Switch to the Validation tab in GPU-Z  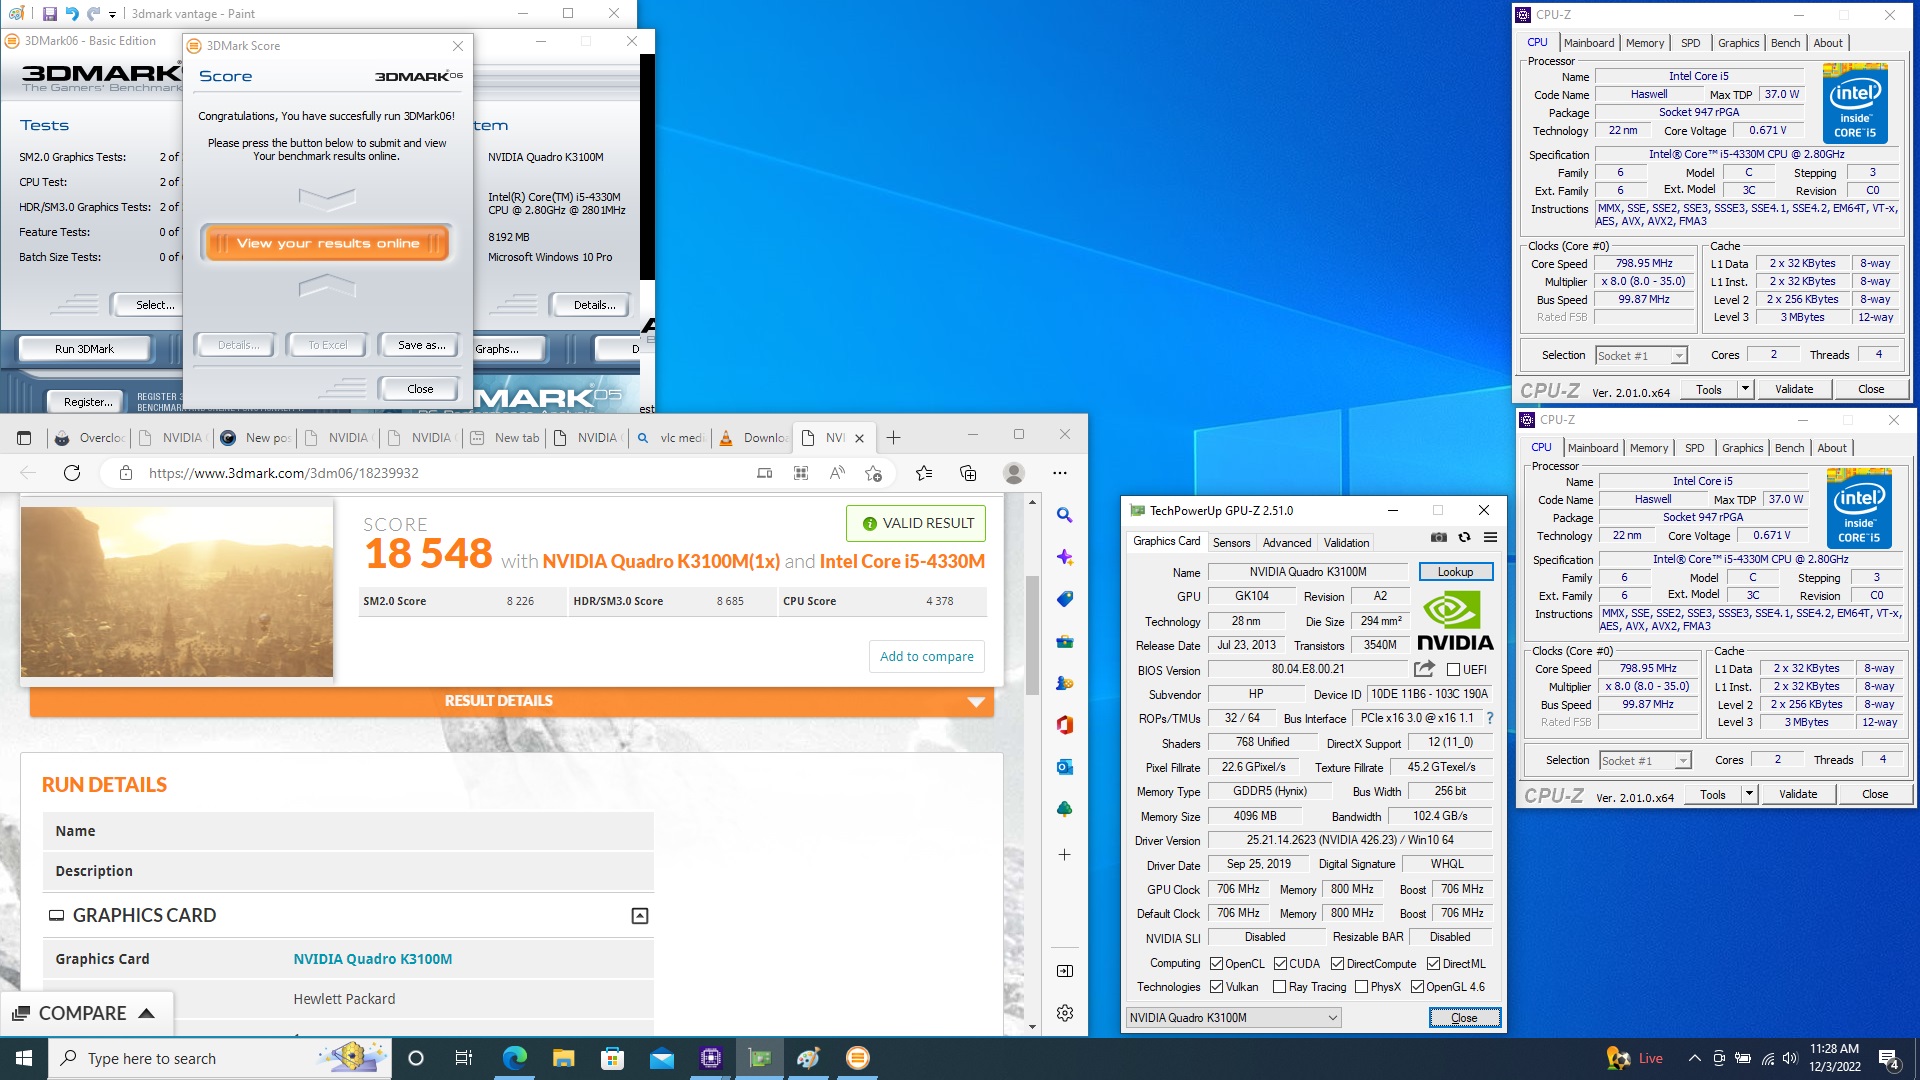1346,543
